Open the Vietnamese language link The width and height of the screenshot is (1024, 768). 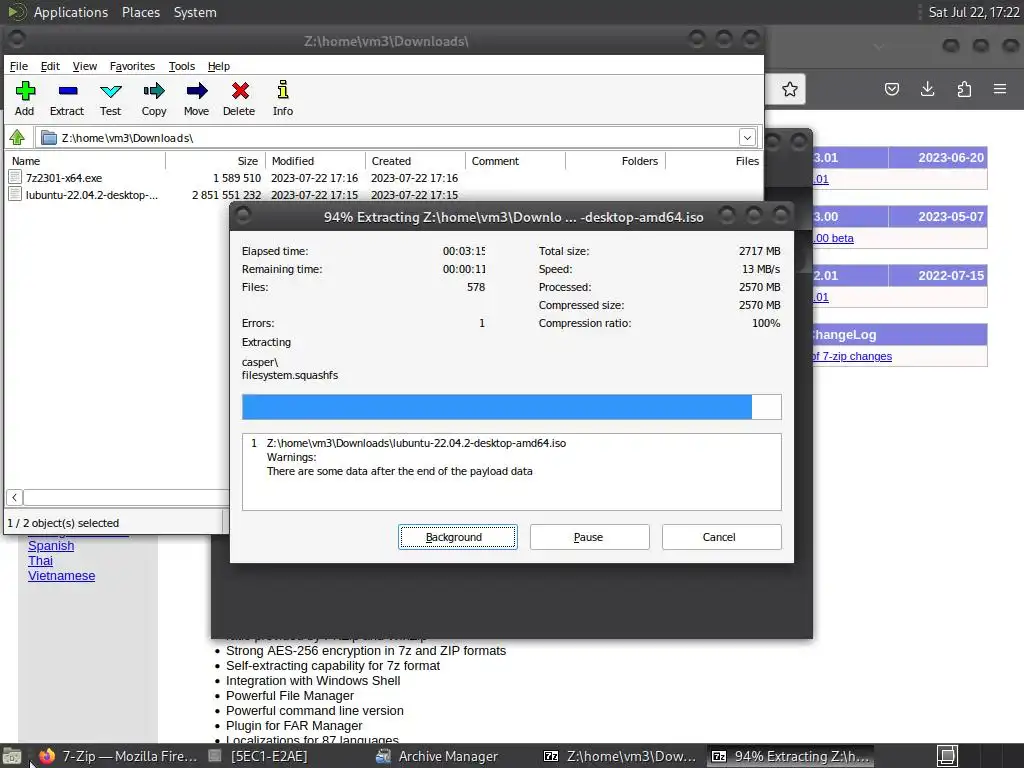click(x=61, y=575)
